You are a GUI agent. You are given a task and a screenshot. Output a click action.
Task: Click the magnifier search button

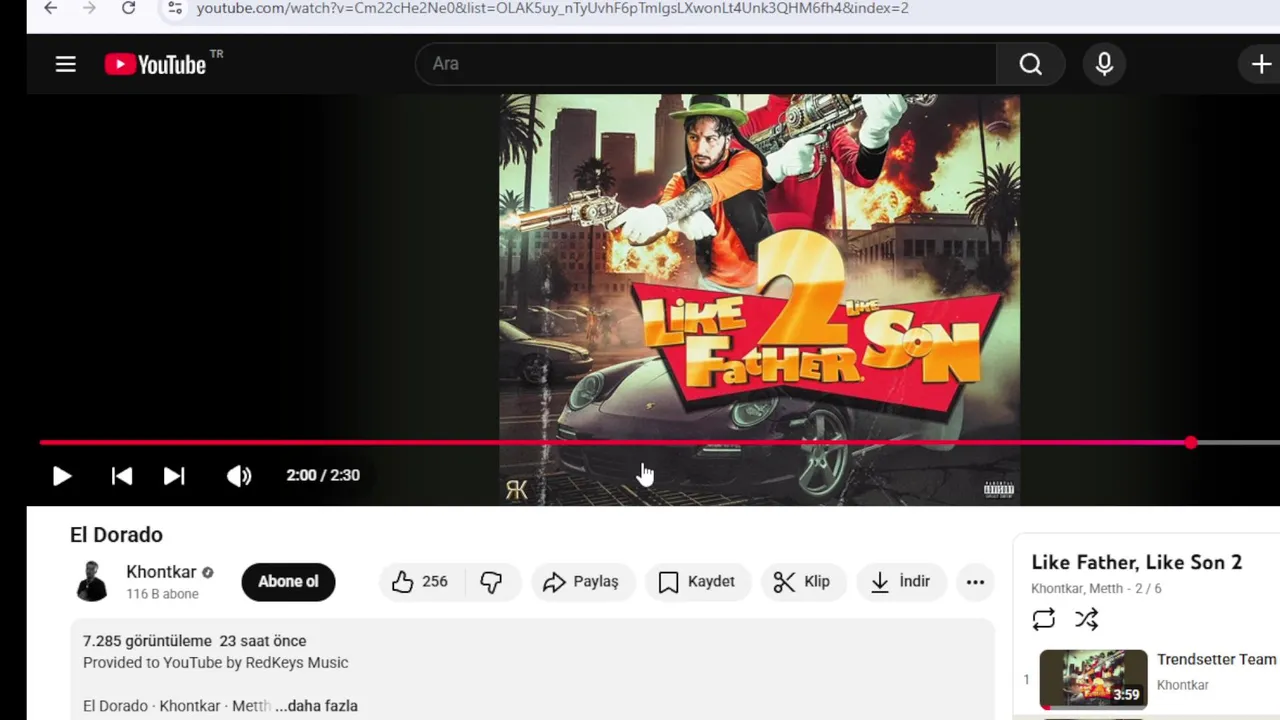pos(1031,64)
